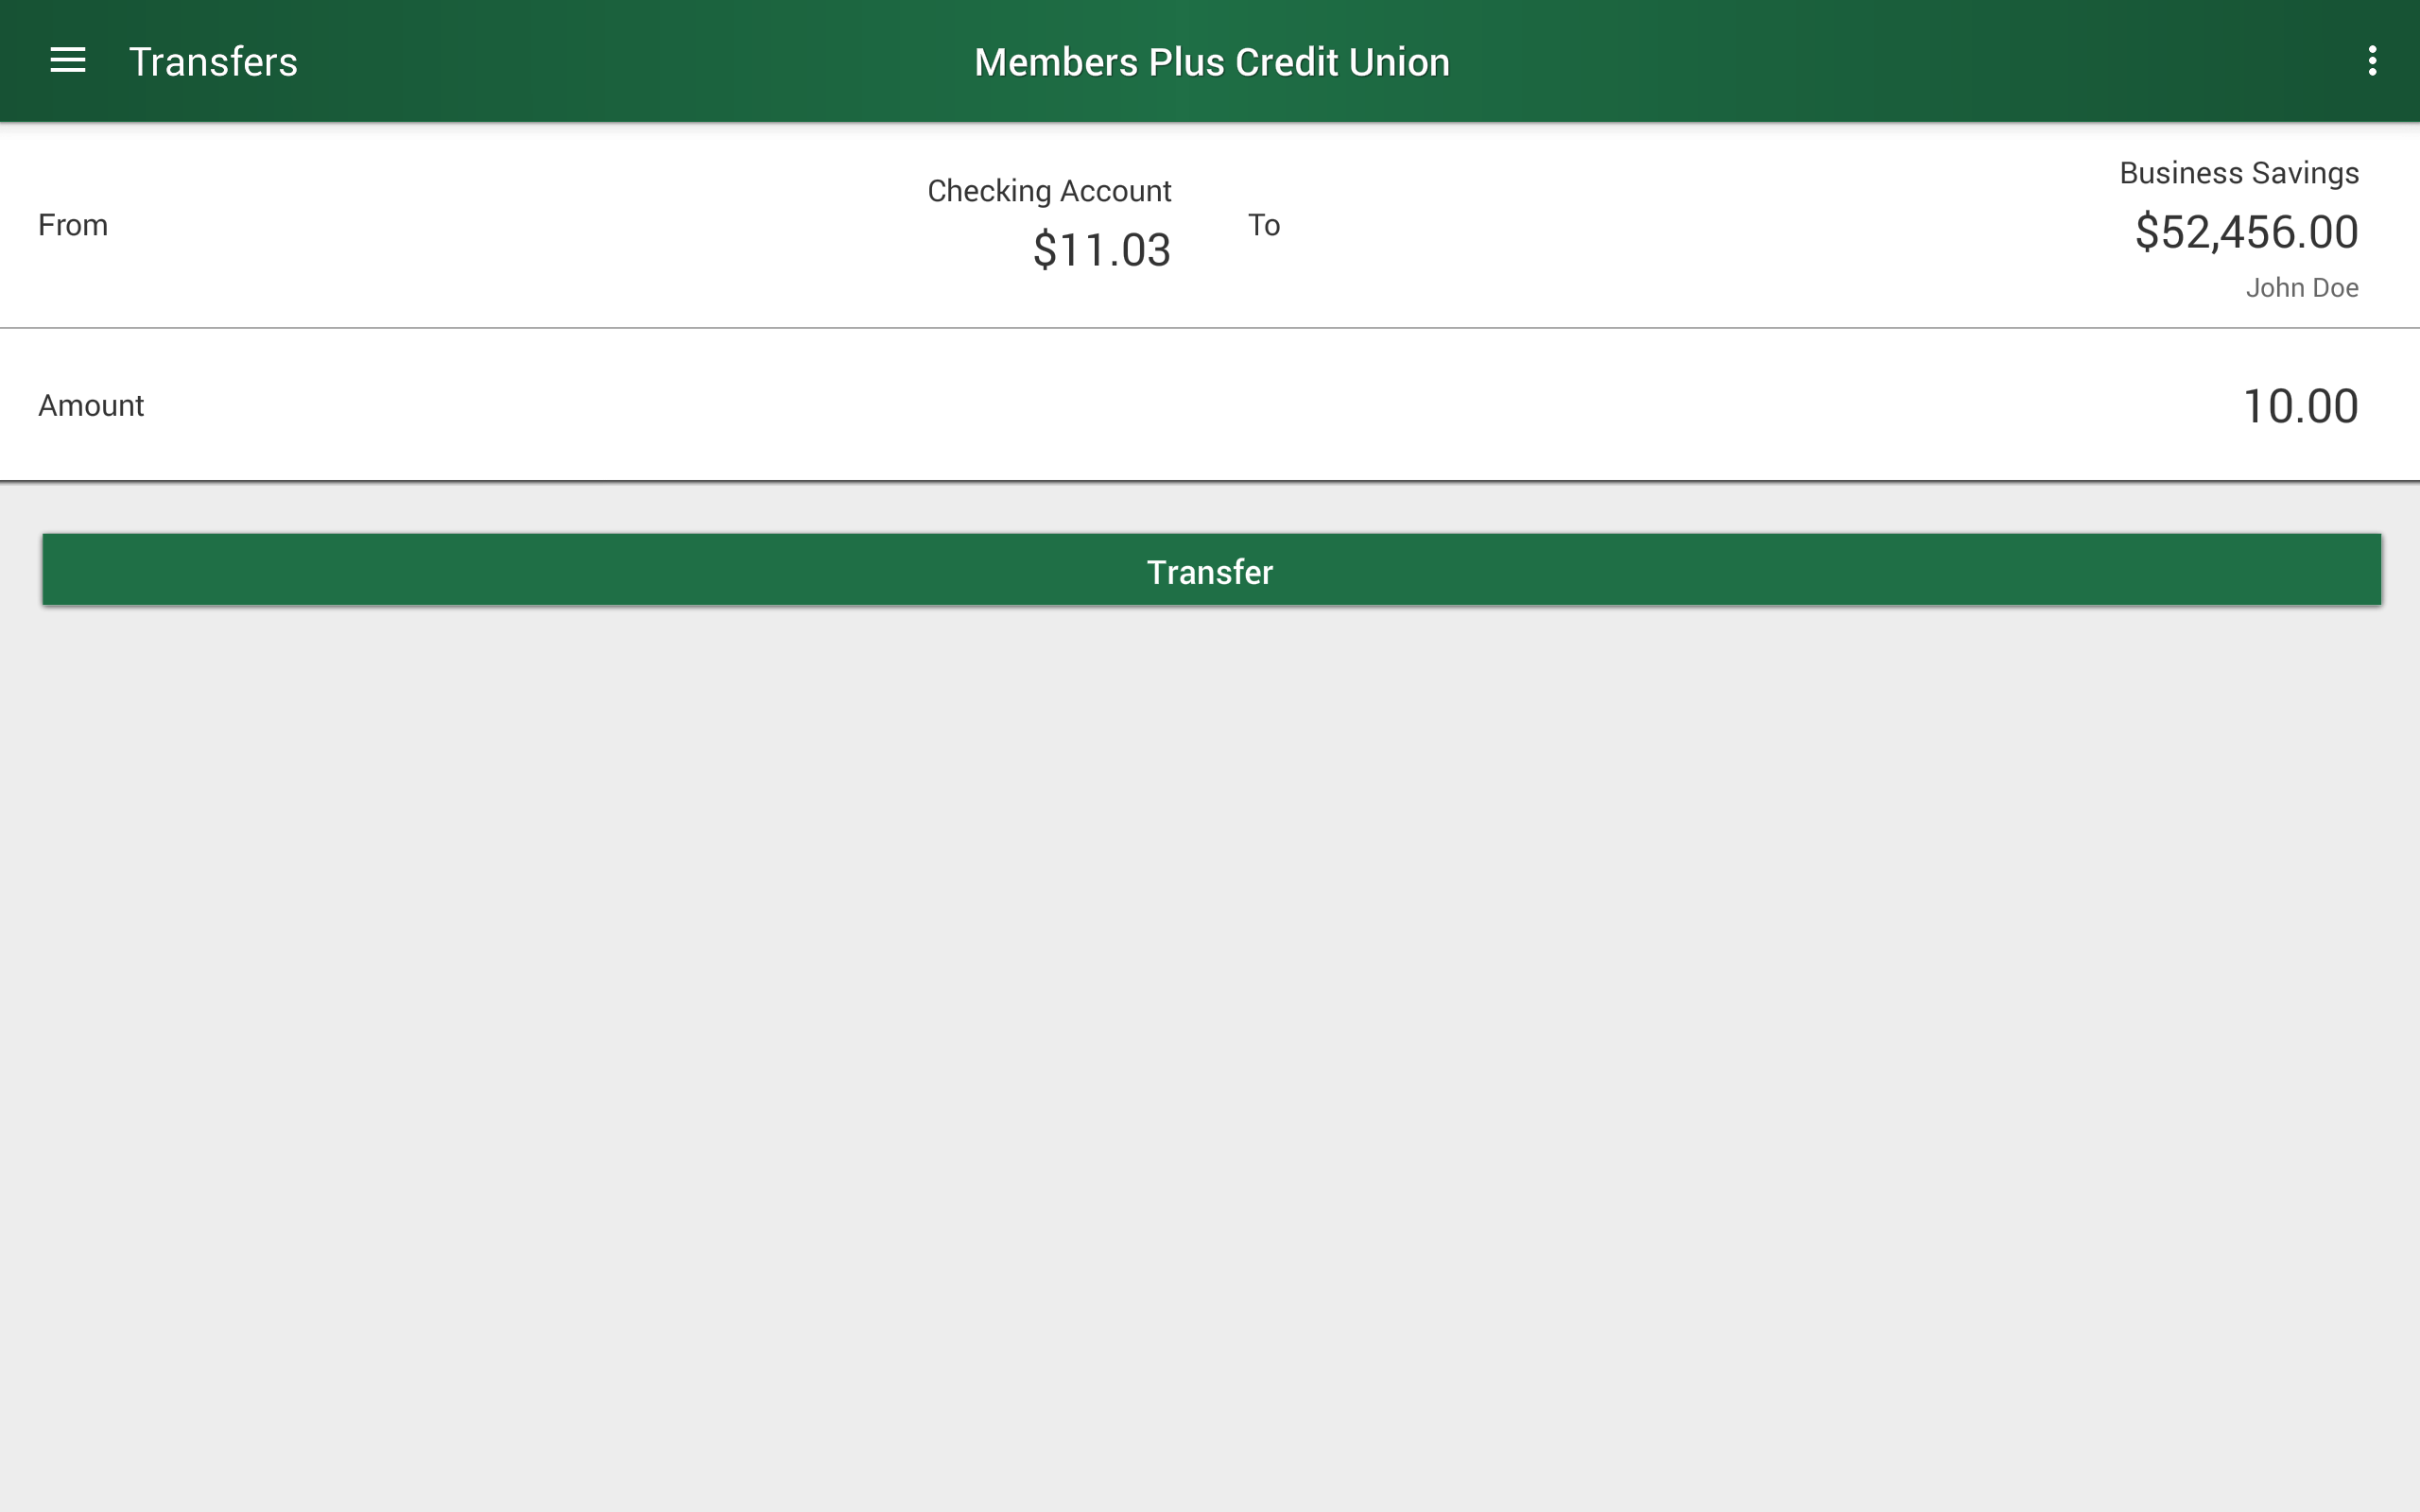The image size is (2420, 1512).
Task: Tap the Business Savings account name
Action: click(2239, 171)
